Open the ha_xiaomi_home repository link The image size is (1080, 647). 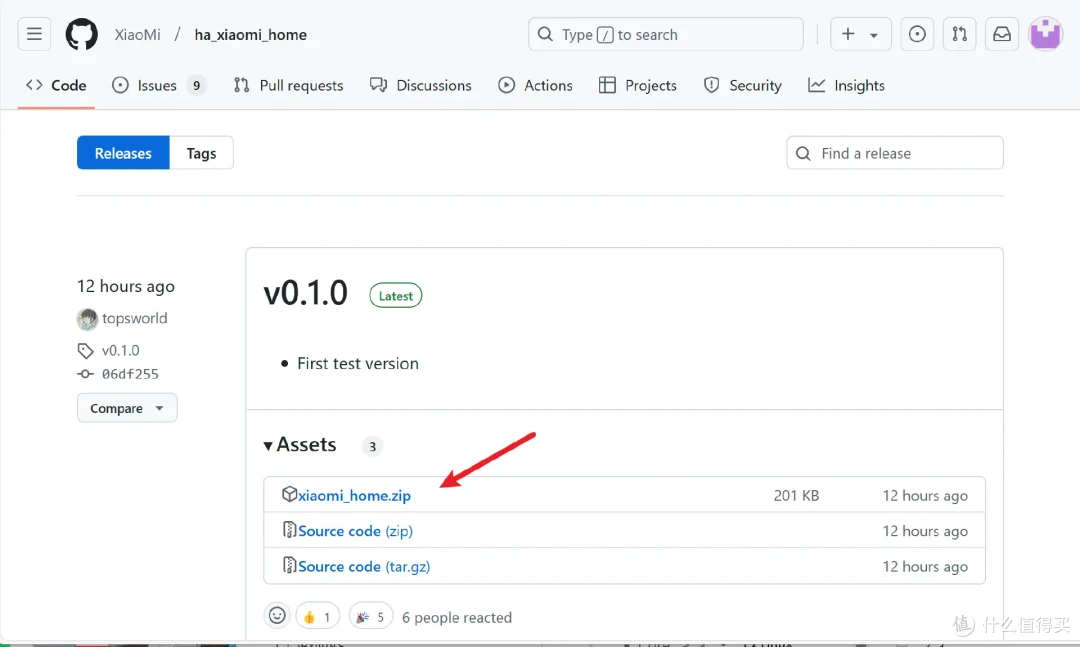point(251,34)
